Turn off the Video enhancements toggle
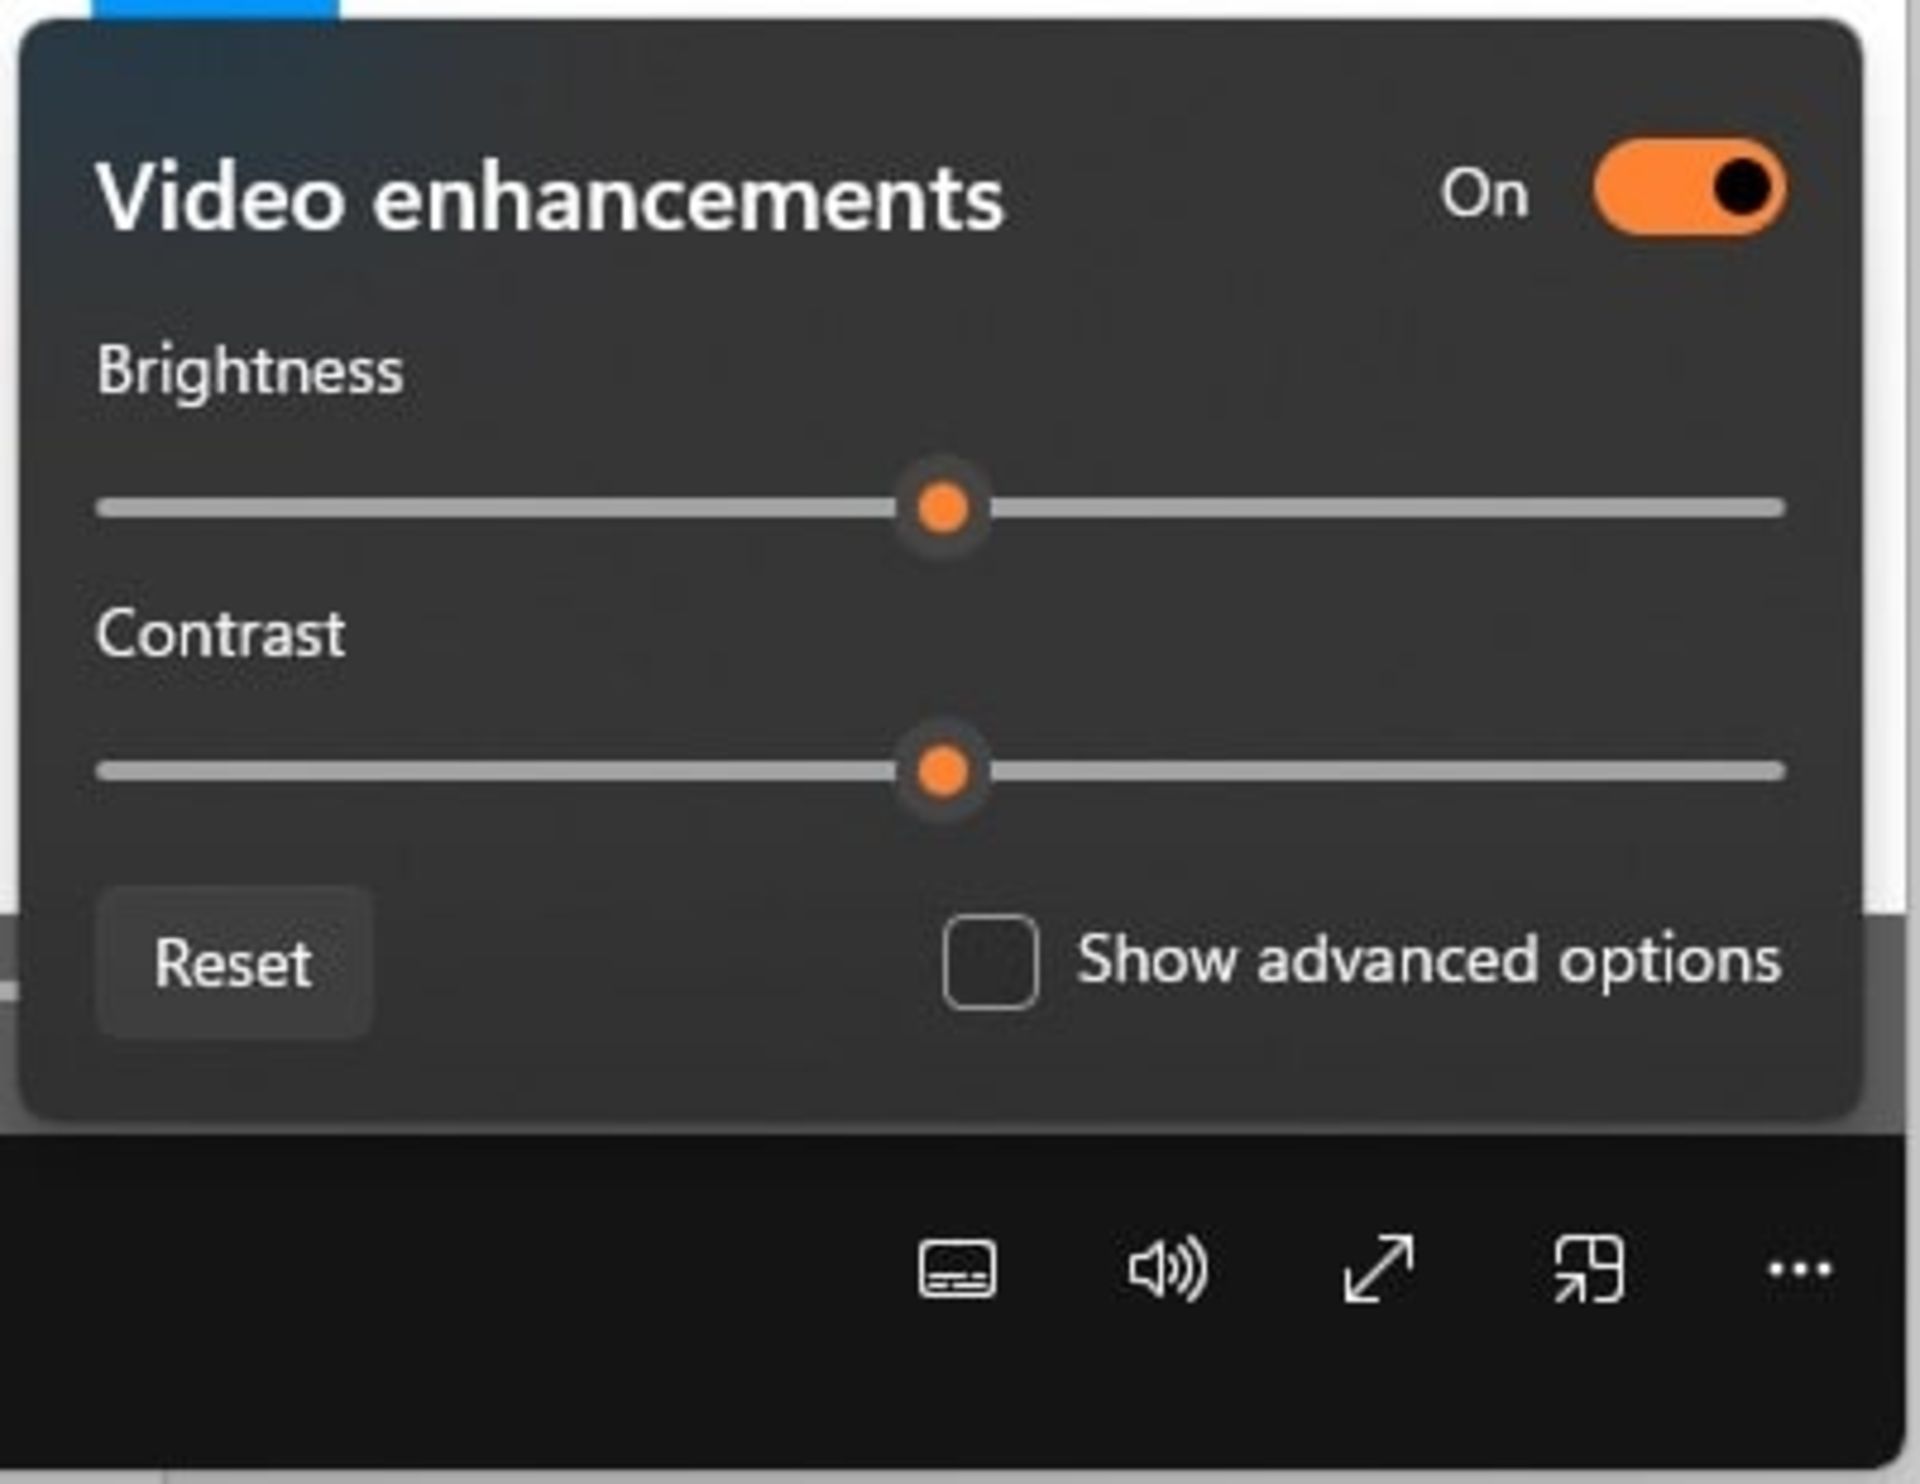Screen dimensions: 1920x1484 (x=1689, y=188)
